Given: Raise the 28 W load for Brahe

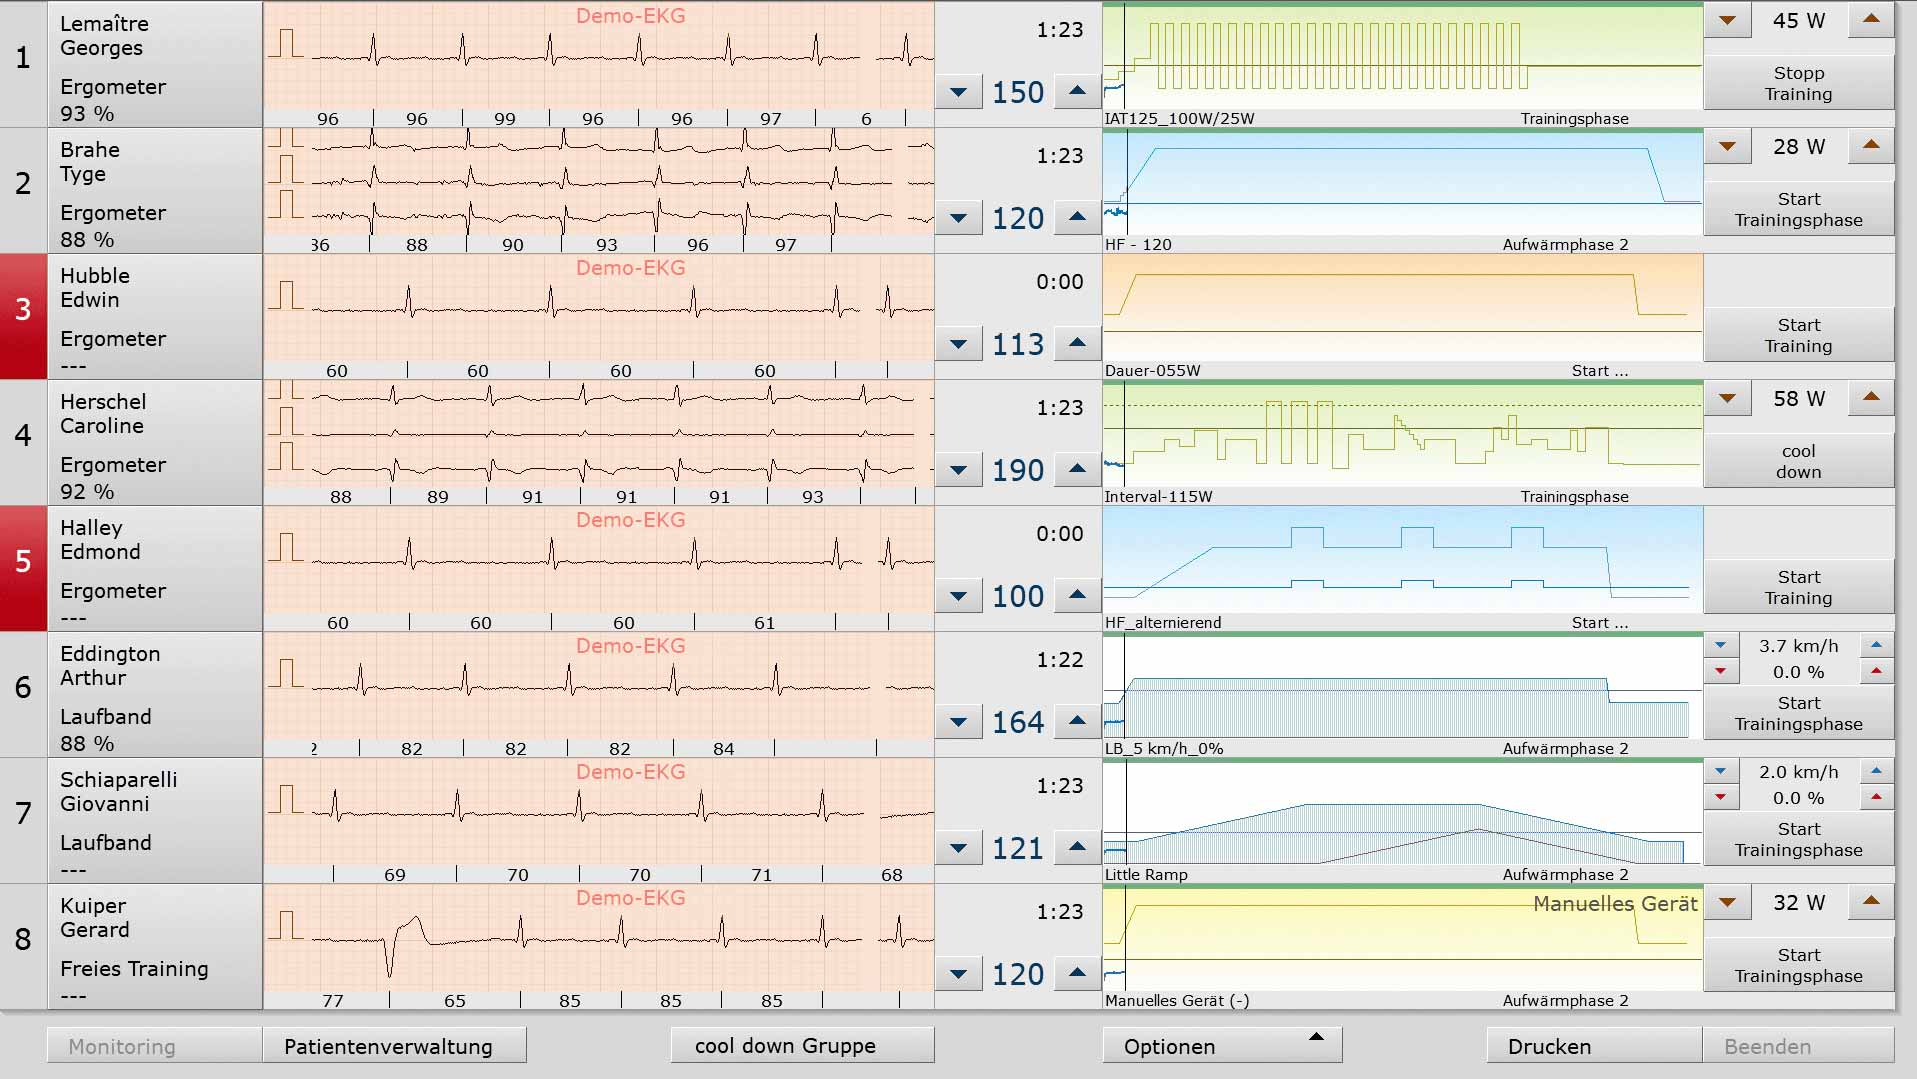Looking at the screenshot, I should (x=1871, y=147).
